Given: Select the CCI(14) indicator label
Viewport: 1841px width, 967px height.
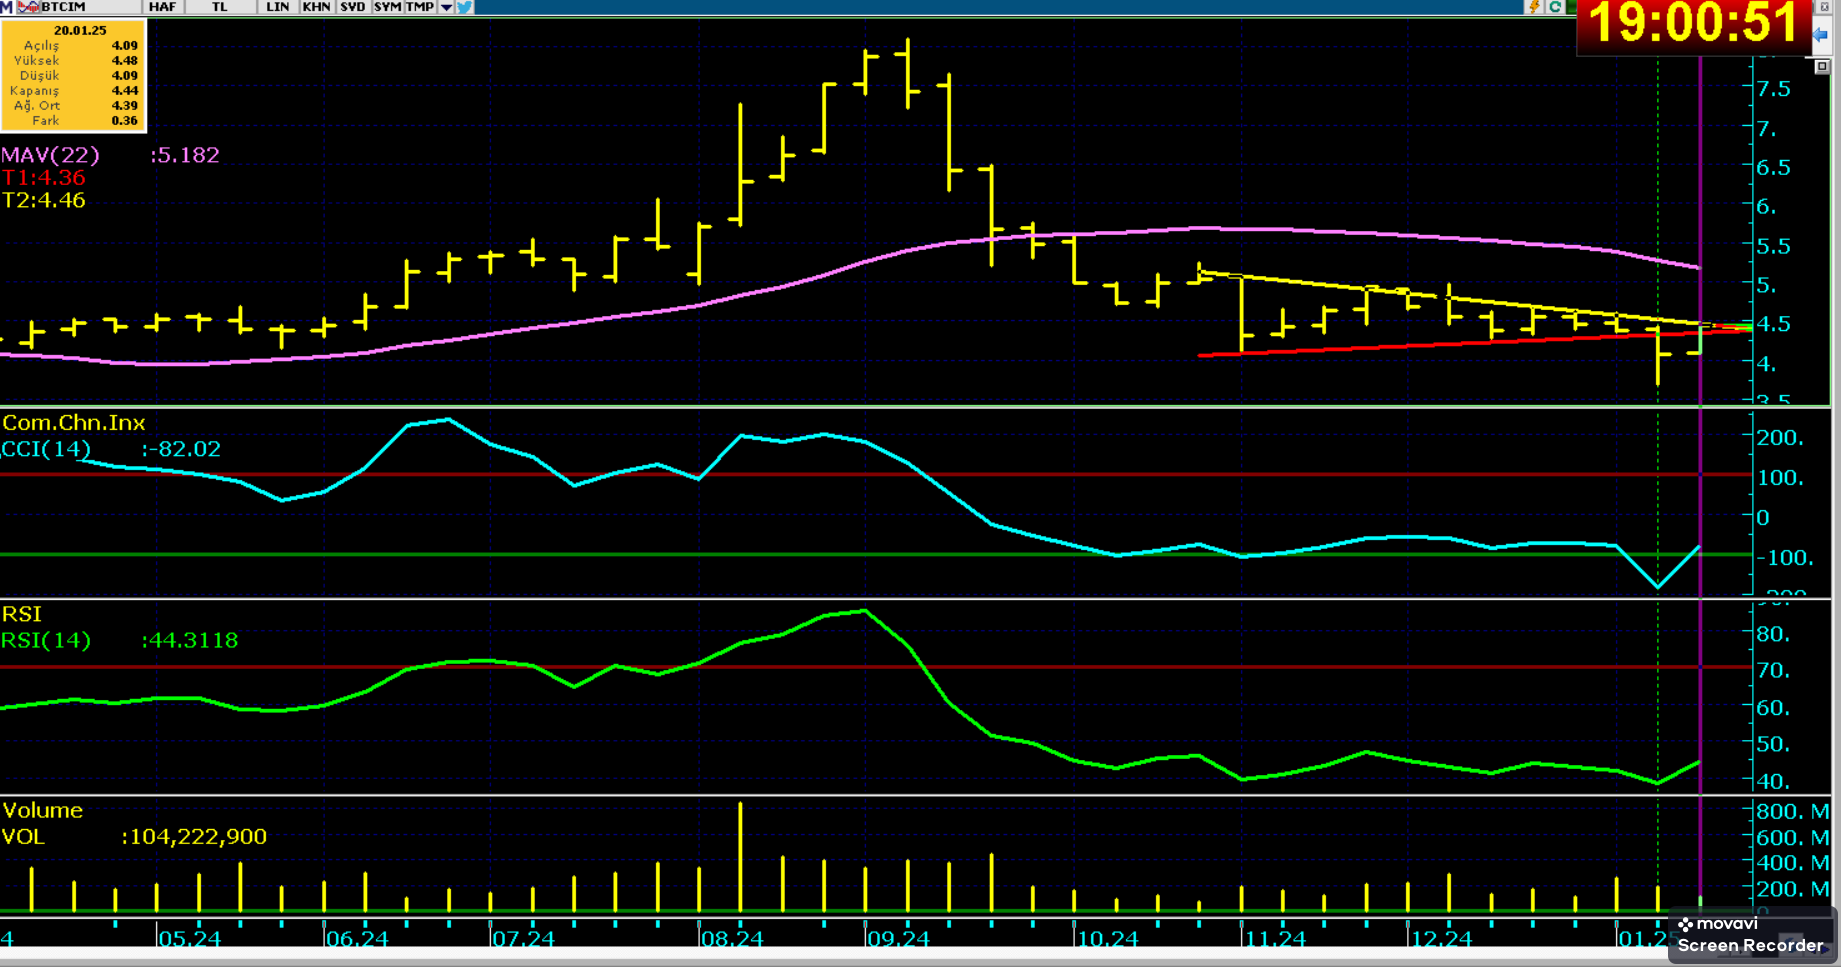Looking at the screenshot, I should (46, 449).
